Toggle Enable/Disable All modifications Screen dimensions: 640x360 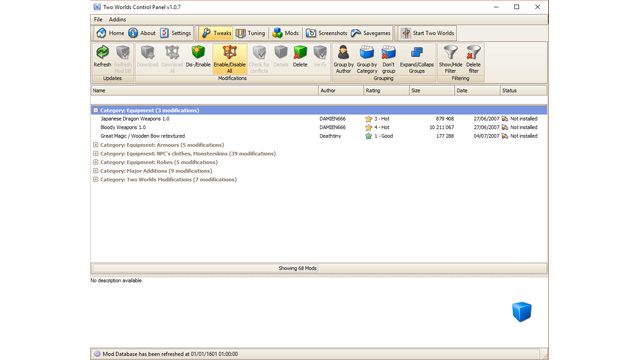[229, 59]
